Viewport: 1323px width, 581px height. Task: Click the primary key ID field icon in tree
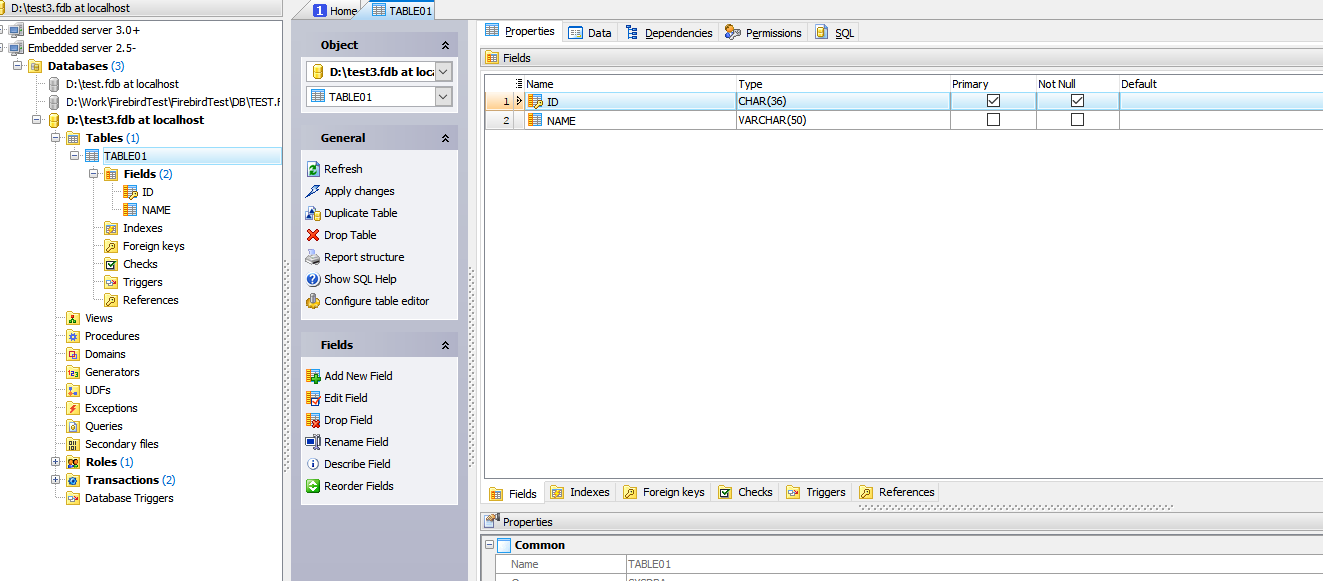click(x=130, y=192)
